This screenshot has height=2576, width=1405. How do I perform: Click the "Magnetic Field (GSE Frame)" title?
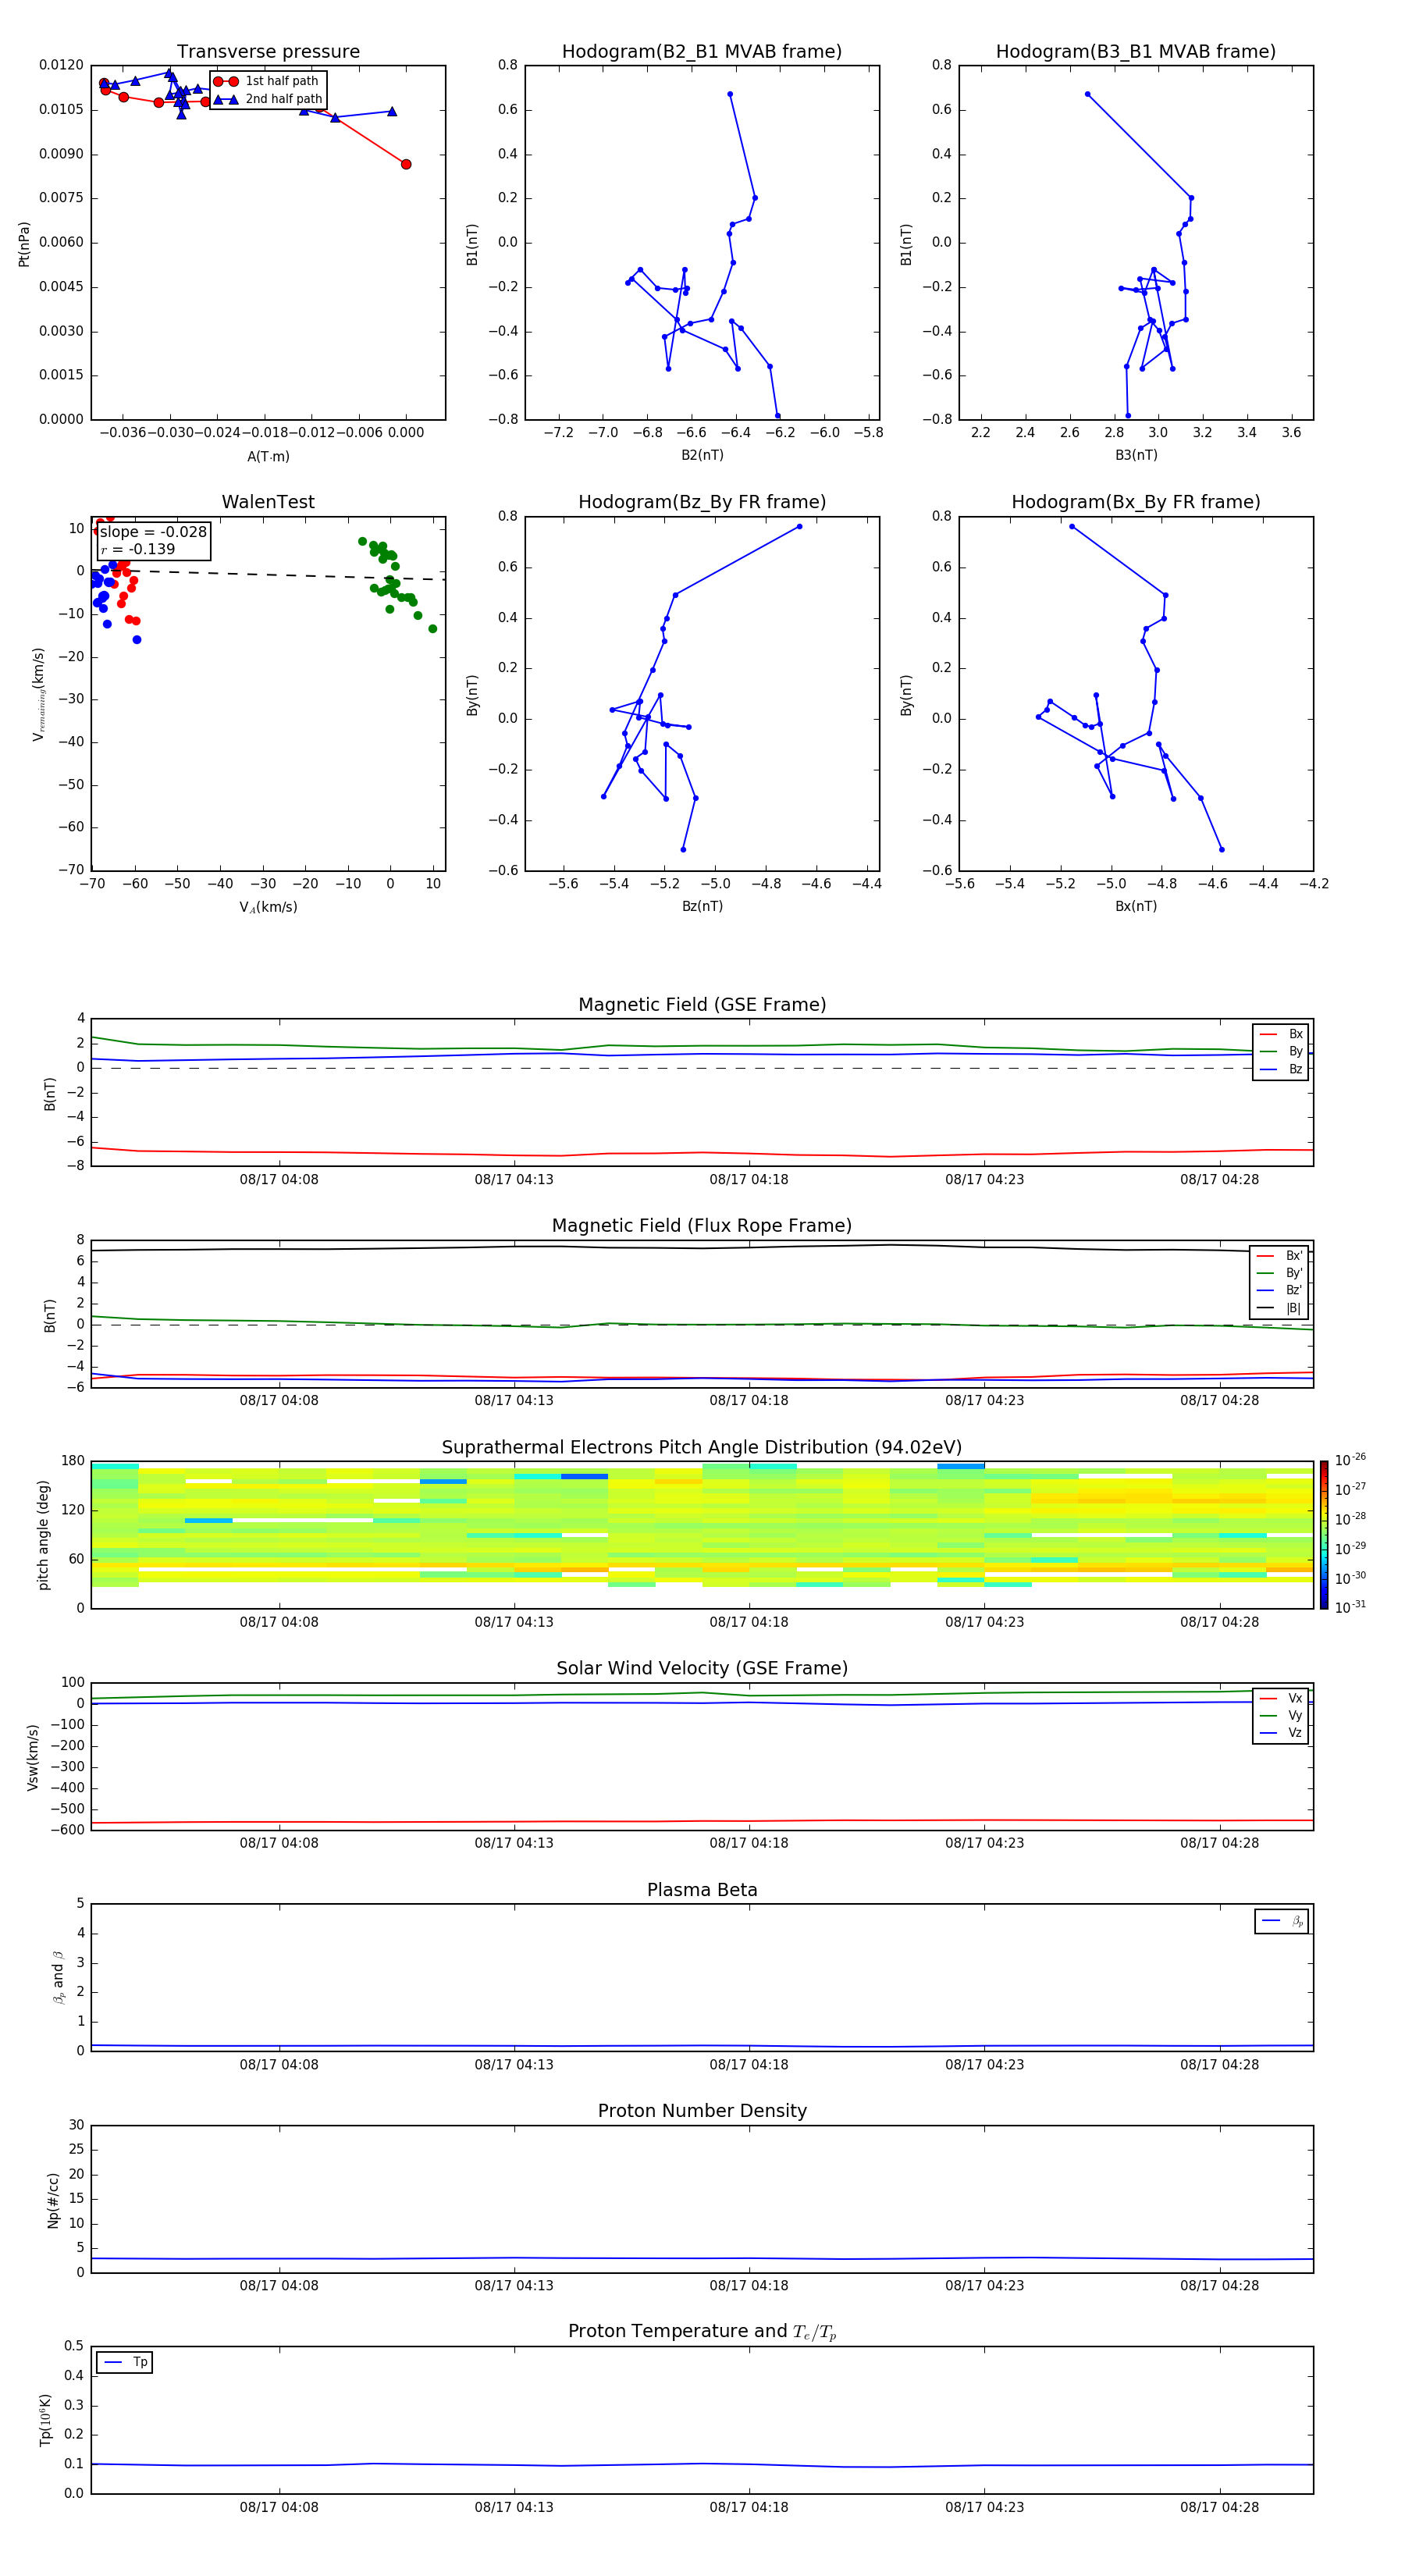click(702, 1005)
